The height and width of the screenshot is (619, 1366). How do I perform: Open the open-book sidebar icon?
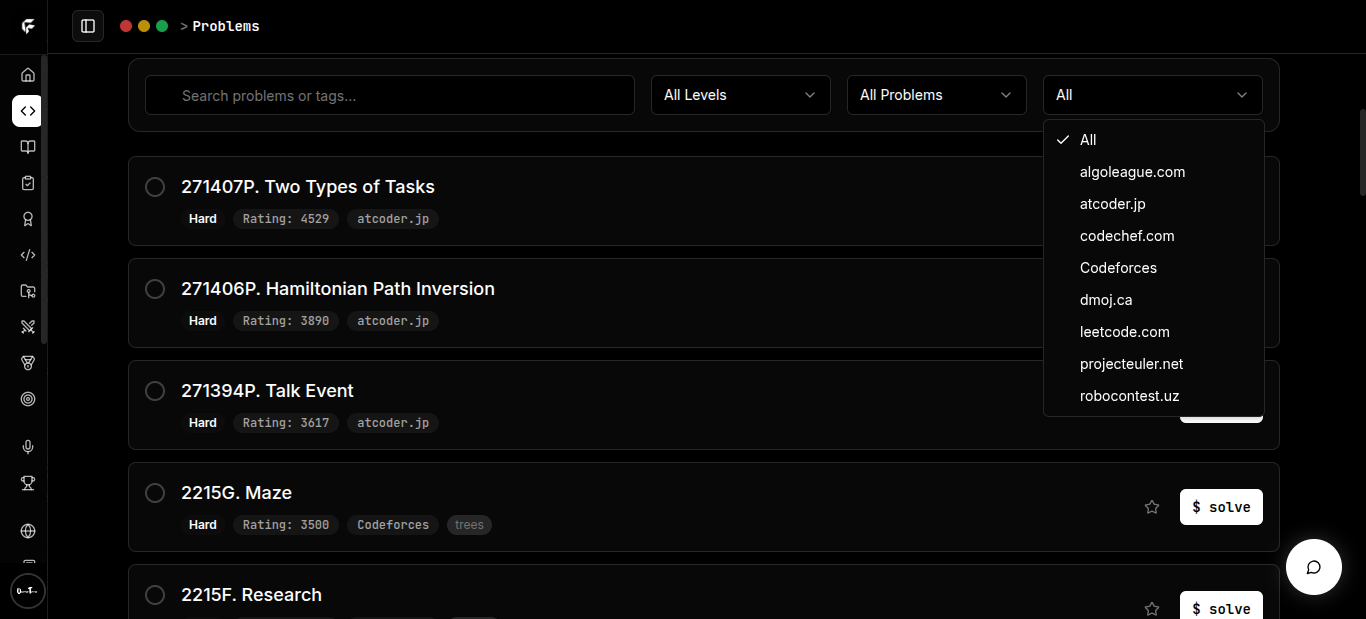(x=28, y=147)
